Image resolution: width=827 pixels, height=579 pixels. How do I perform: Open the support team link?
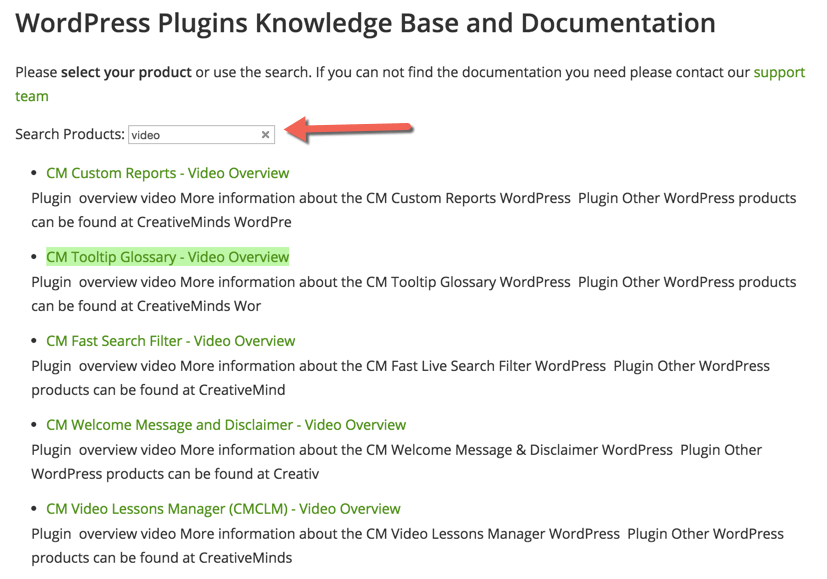779,73
